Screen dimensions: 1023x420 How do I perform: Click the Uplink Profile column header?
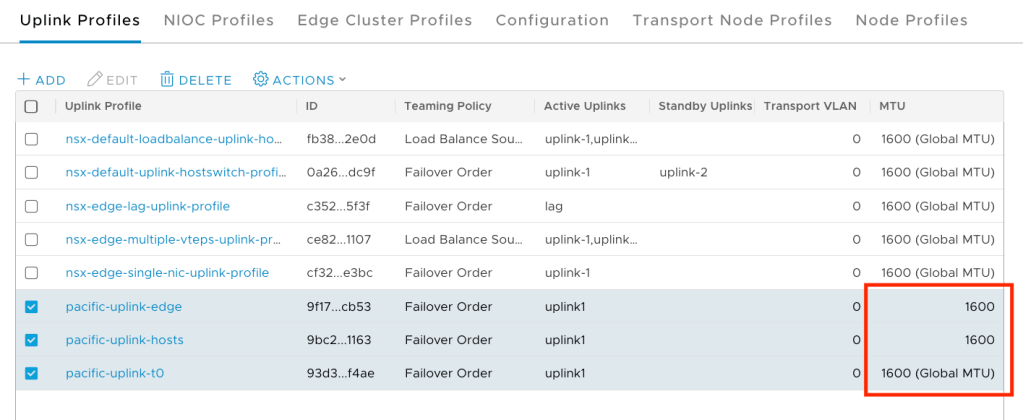[x=103, y=106]
